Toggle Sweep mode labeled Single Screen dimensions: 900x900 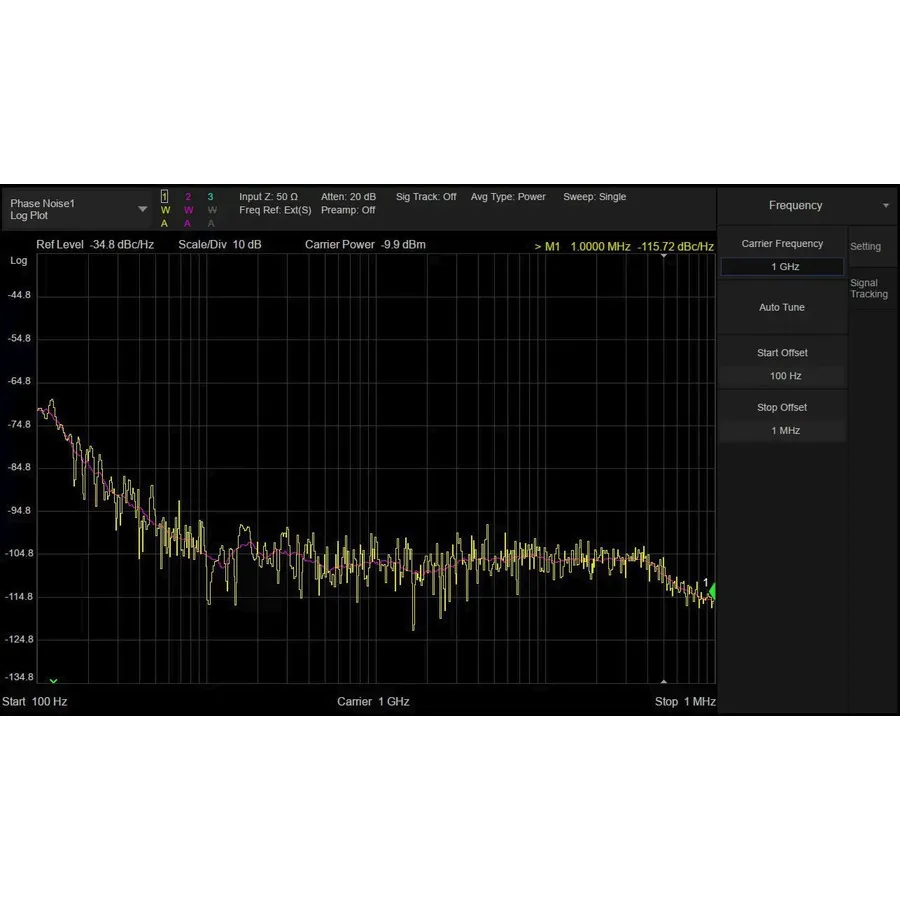coord(594,197)
